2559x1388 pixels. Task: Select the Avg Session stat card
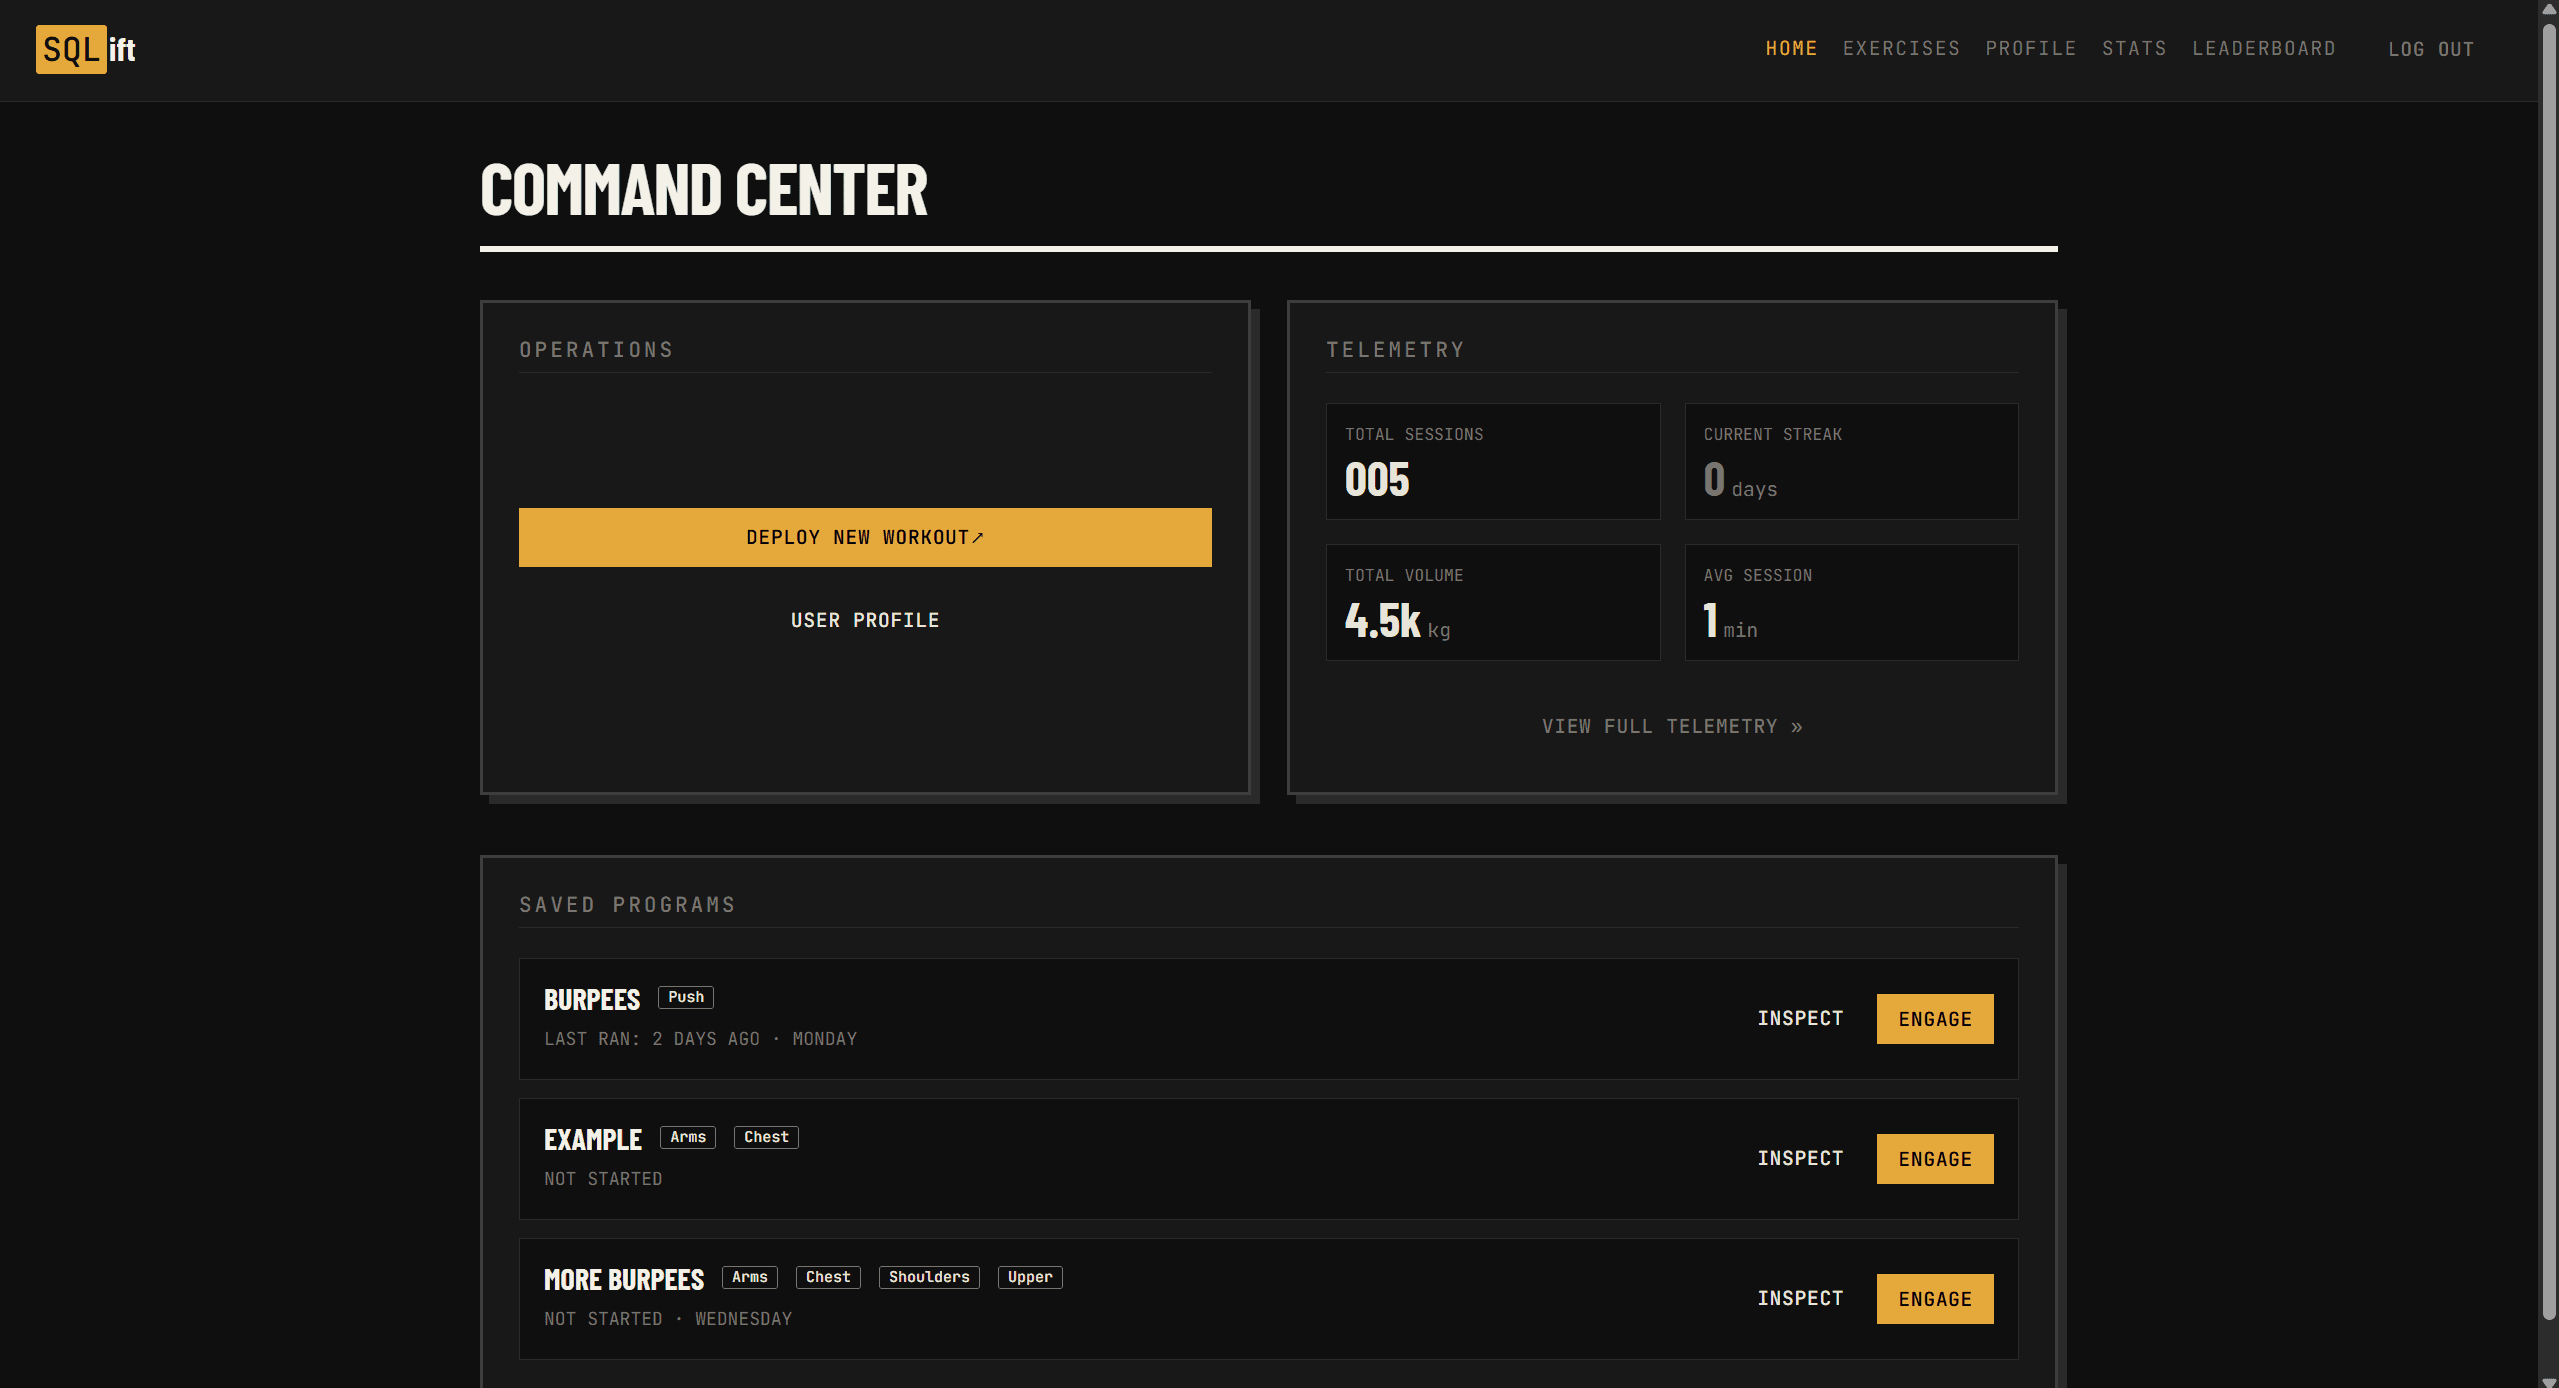[x=1851, y=602]
